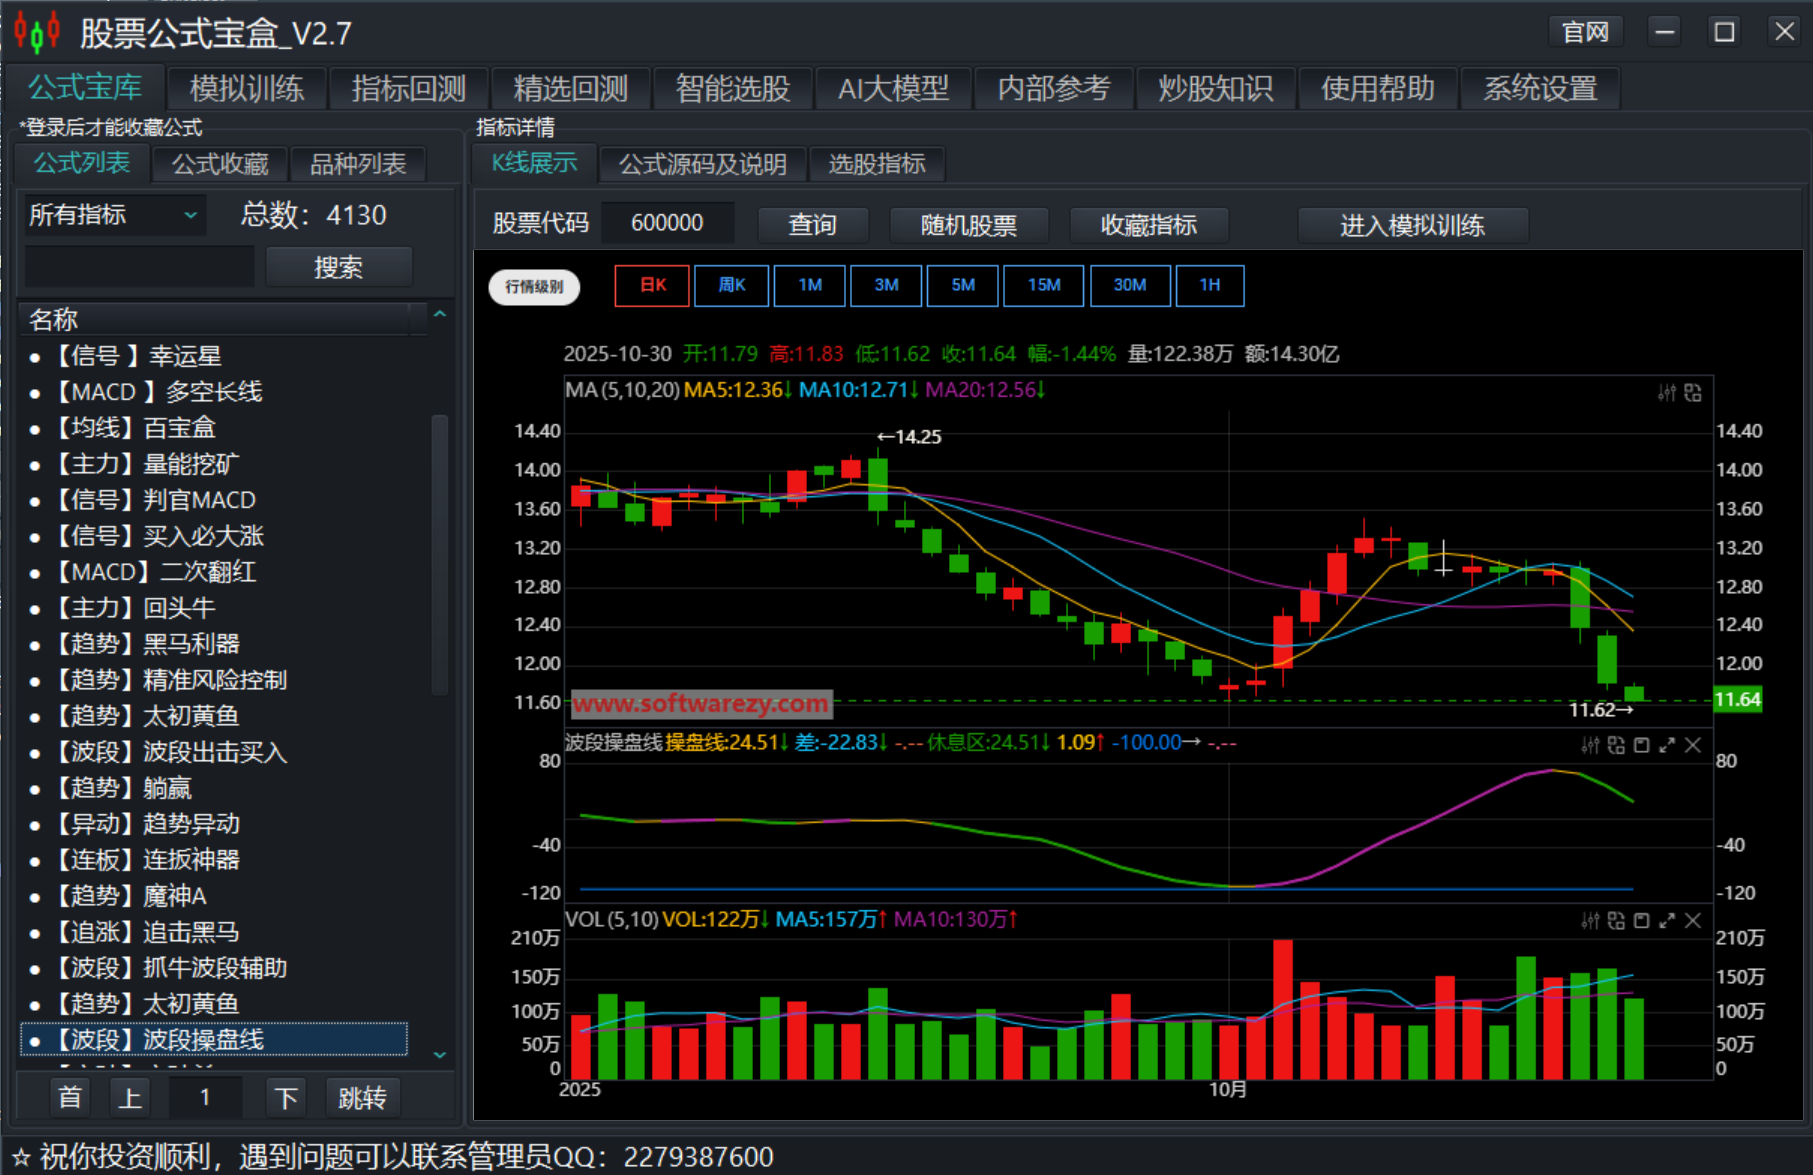Click the 随机股票 random stock button

coord(968,225)
